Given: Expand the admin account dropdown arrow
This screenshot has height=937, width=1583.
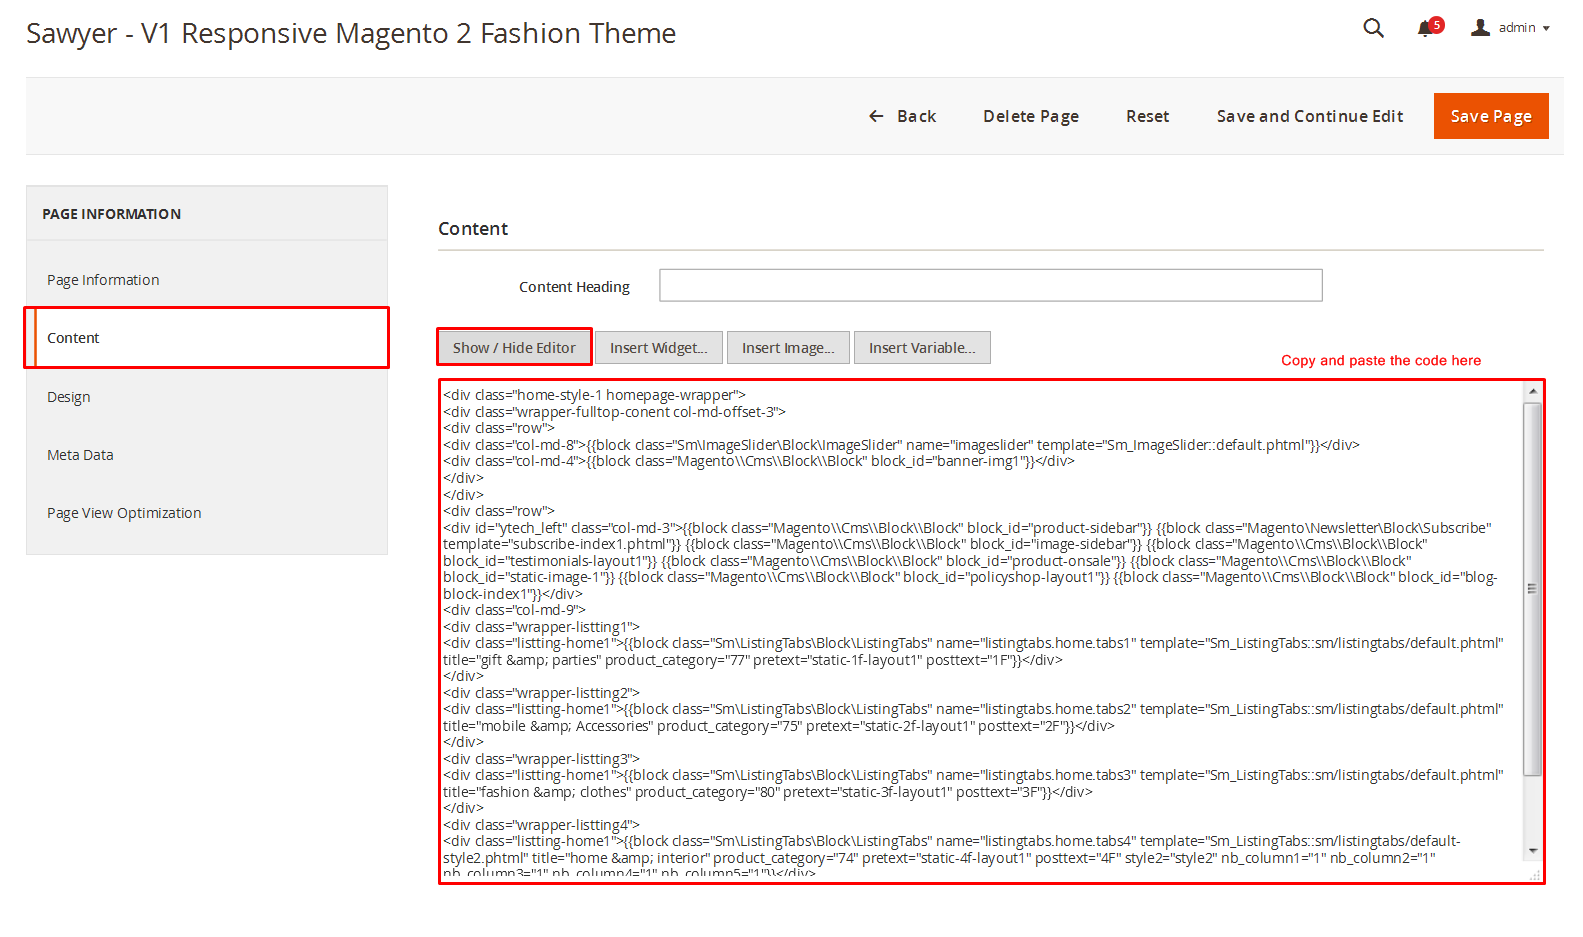Looking at the screenshot, I should 1546,29.
